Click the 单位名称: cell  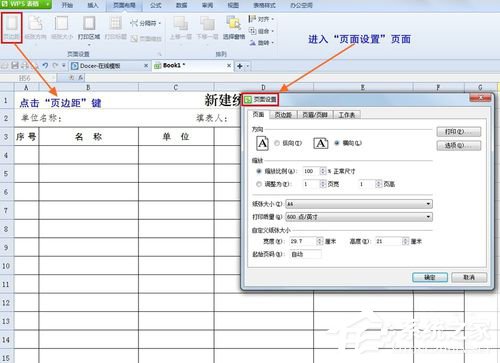42,118
